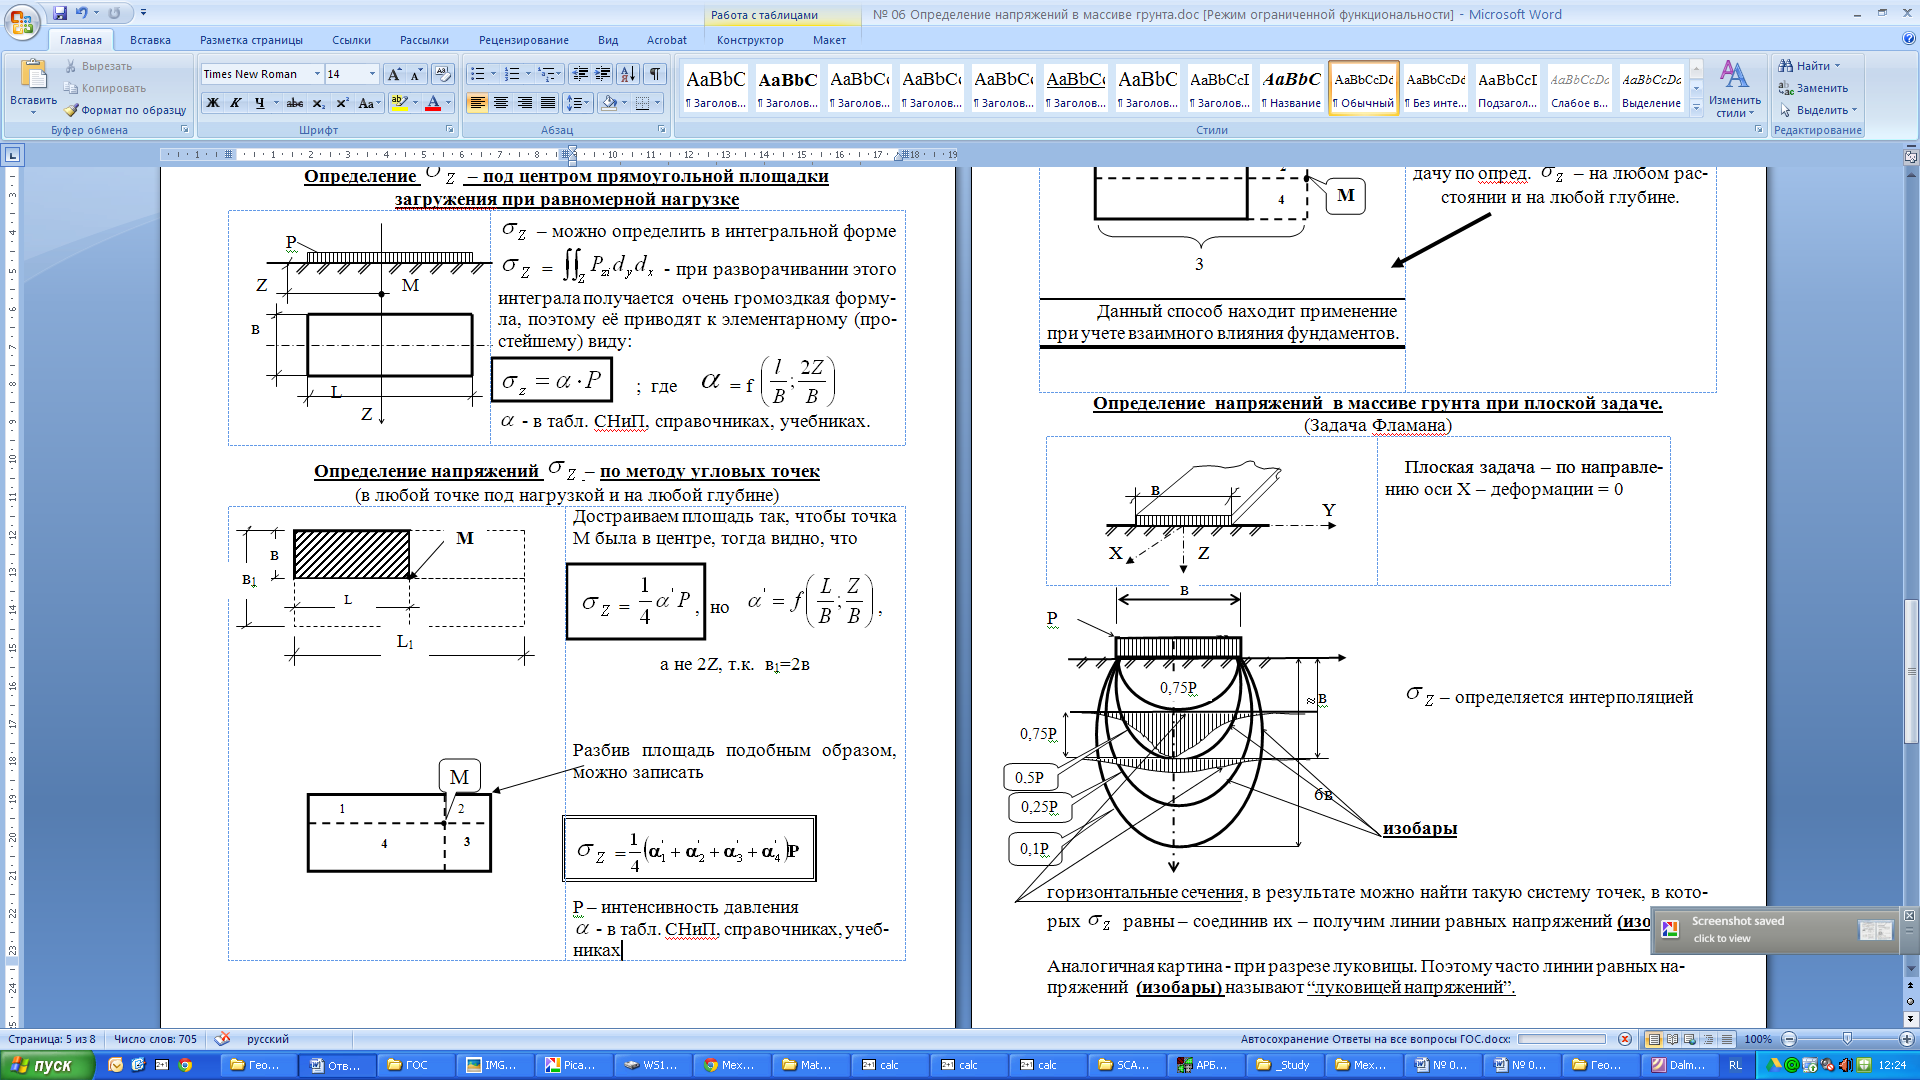The width and height of the screenshot is (1920, 1080).
Task: Toggle strikethrough formatting
Action: [x=295, y=103]
